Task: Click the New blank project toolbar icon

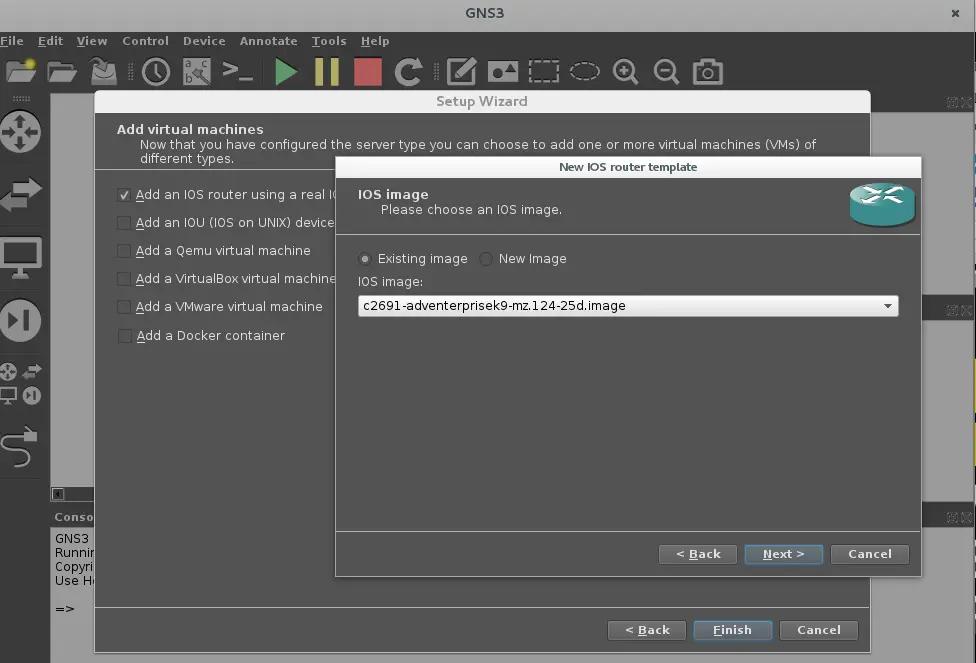Action: click(21, 72)
